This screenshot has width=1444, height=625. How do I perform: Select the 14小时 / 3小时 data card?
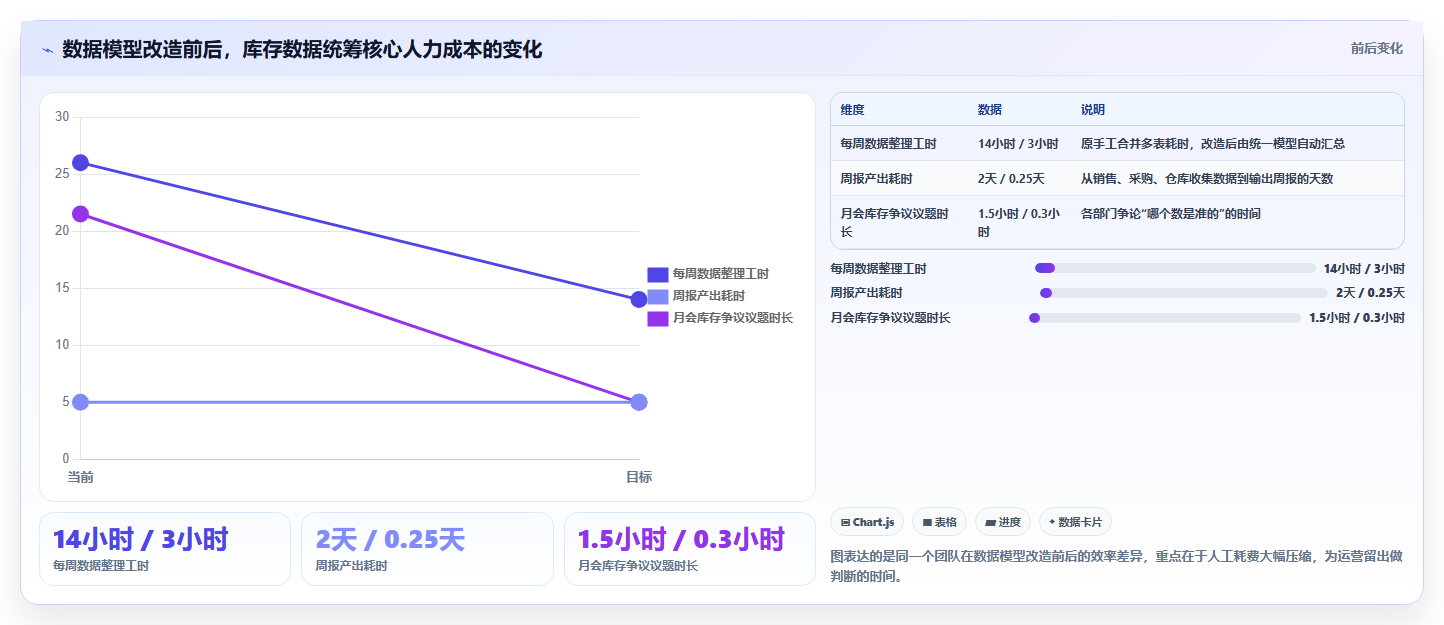point(165,549)
